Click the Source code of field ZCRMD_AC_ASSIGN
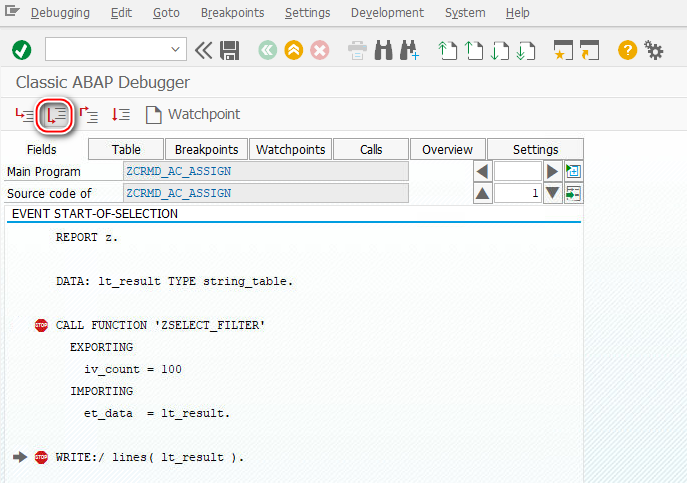The width and height of the screenshot is (687, 483). pos(266,193)
